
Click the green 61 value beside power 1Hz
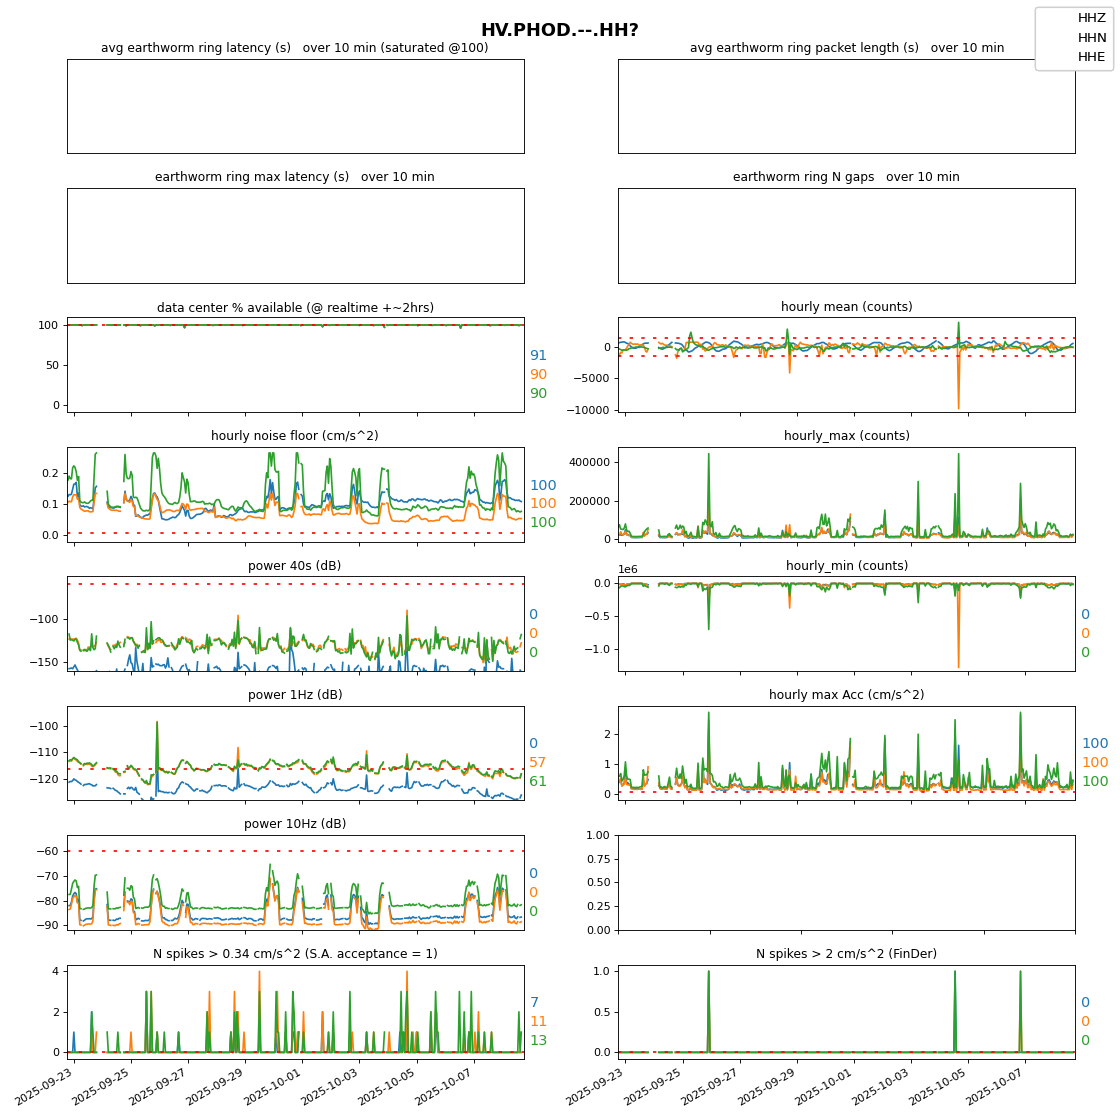538,782
